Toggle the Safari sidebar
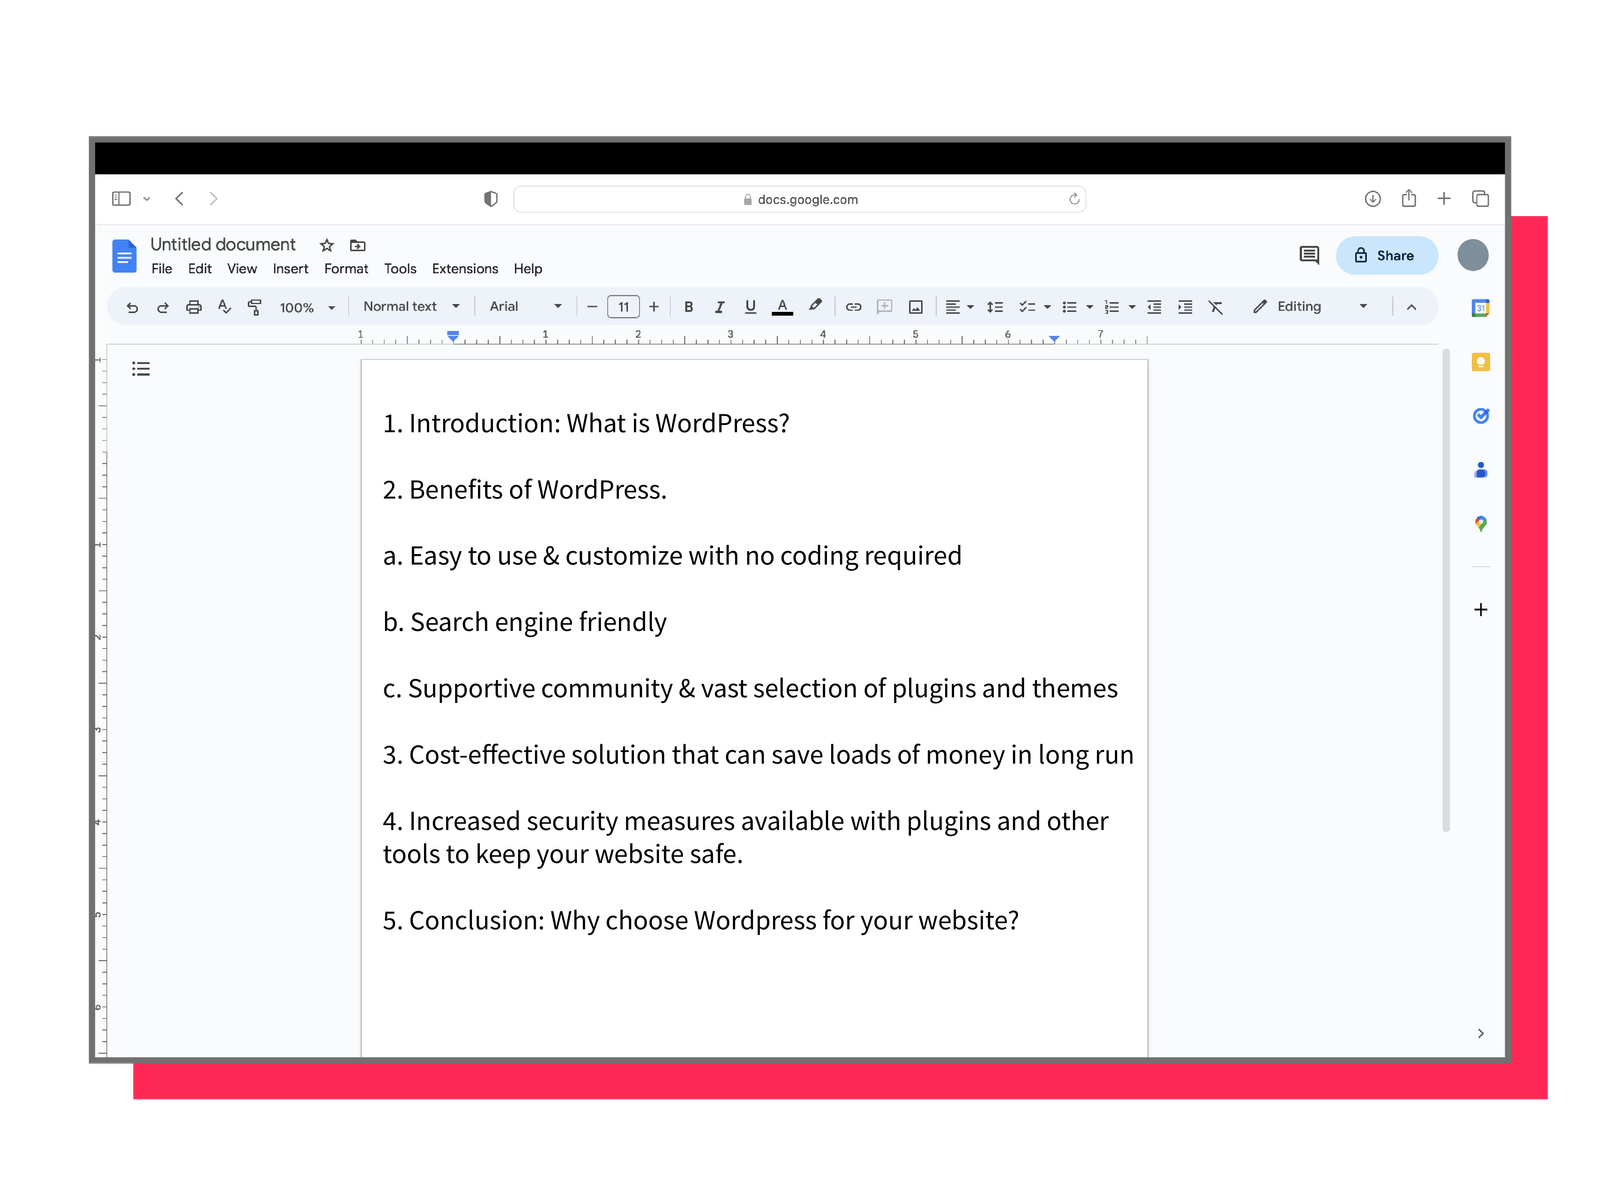This screenshot has width=1600, height=1200. (121, 199)
